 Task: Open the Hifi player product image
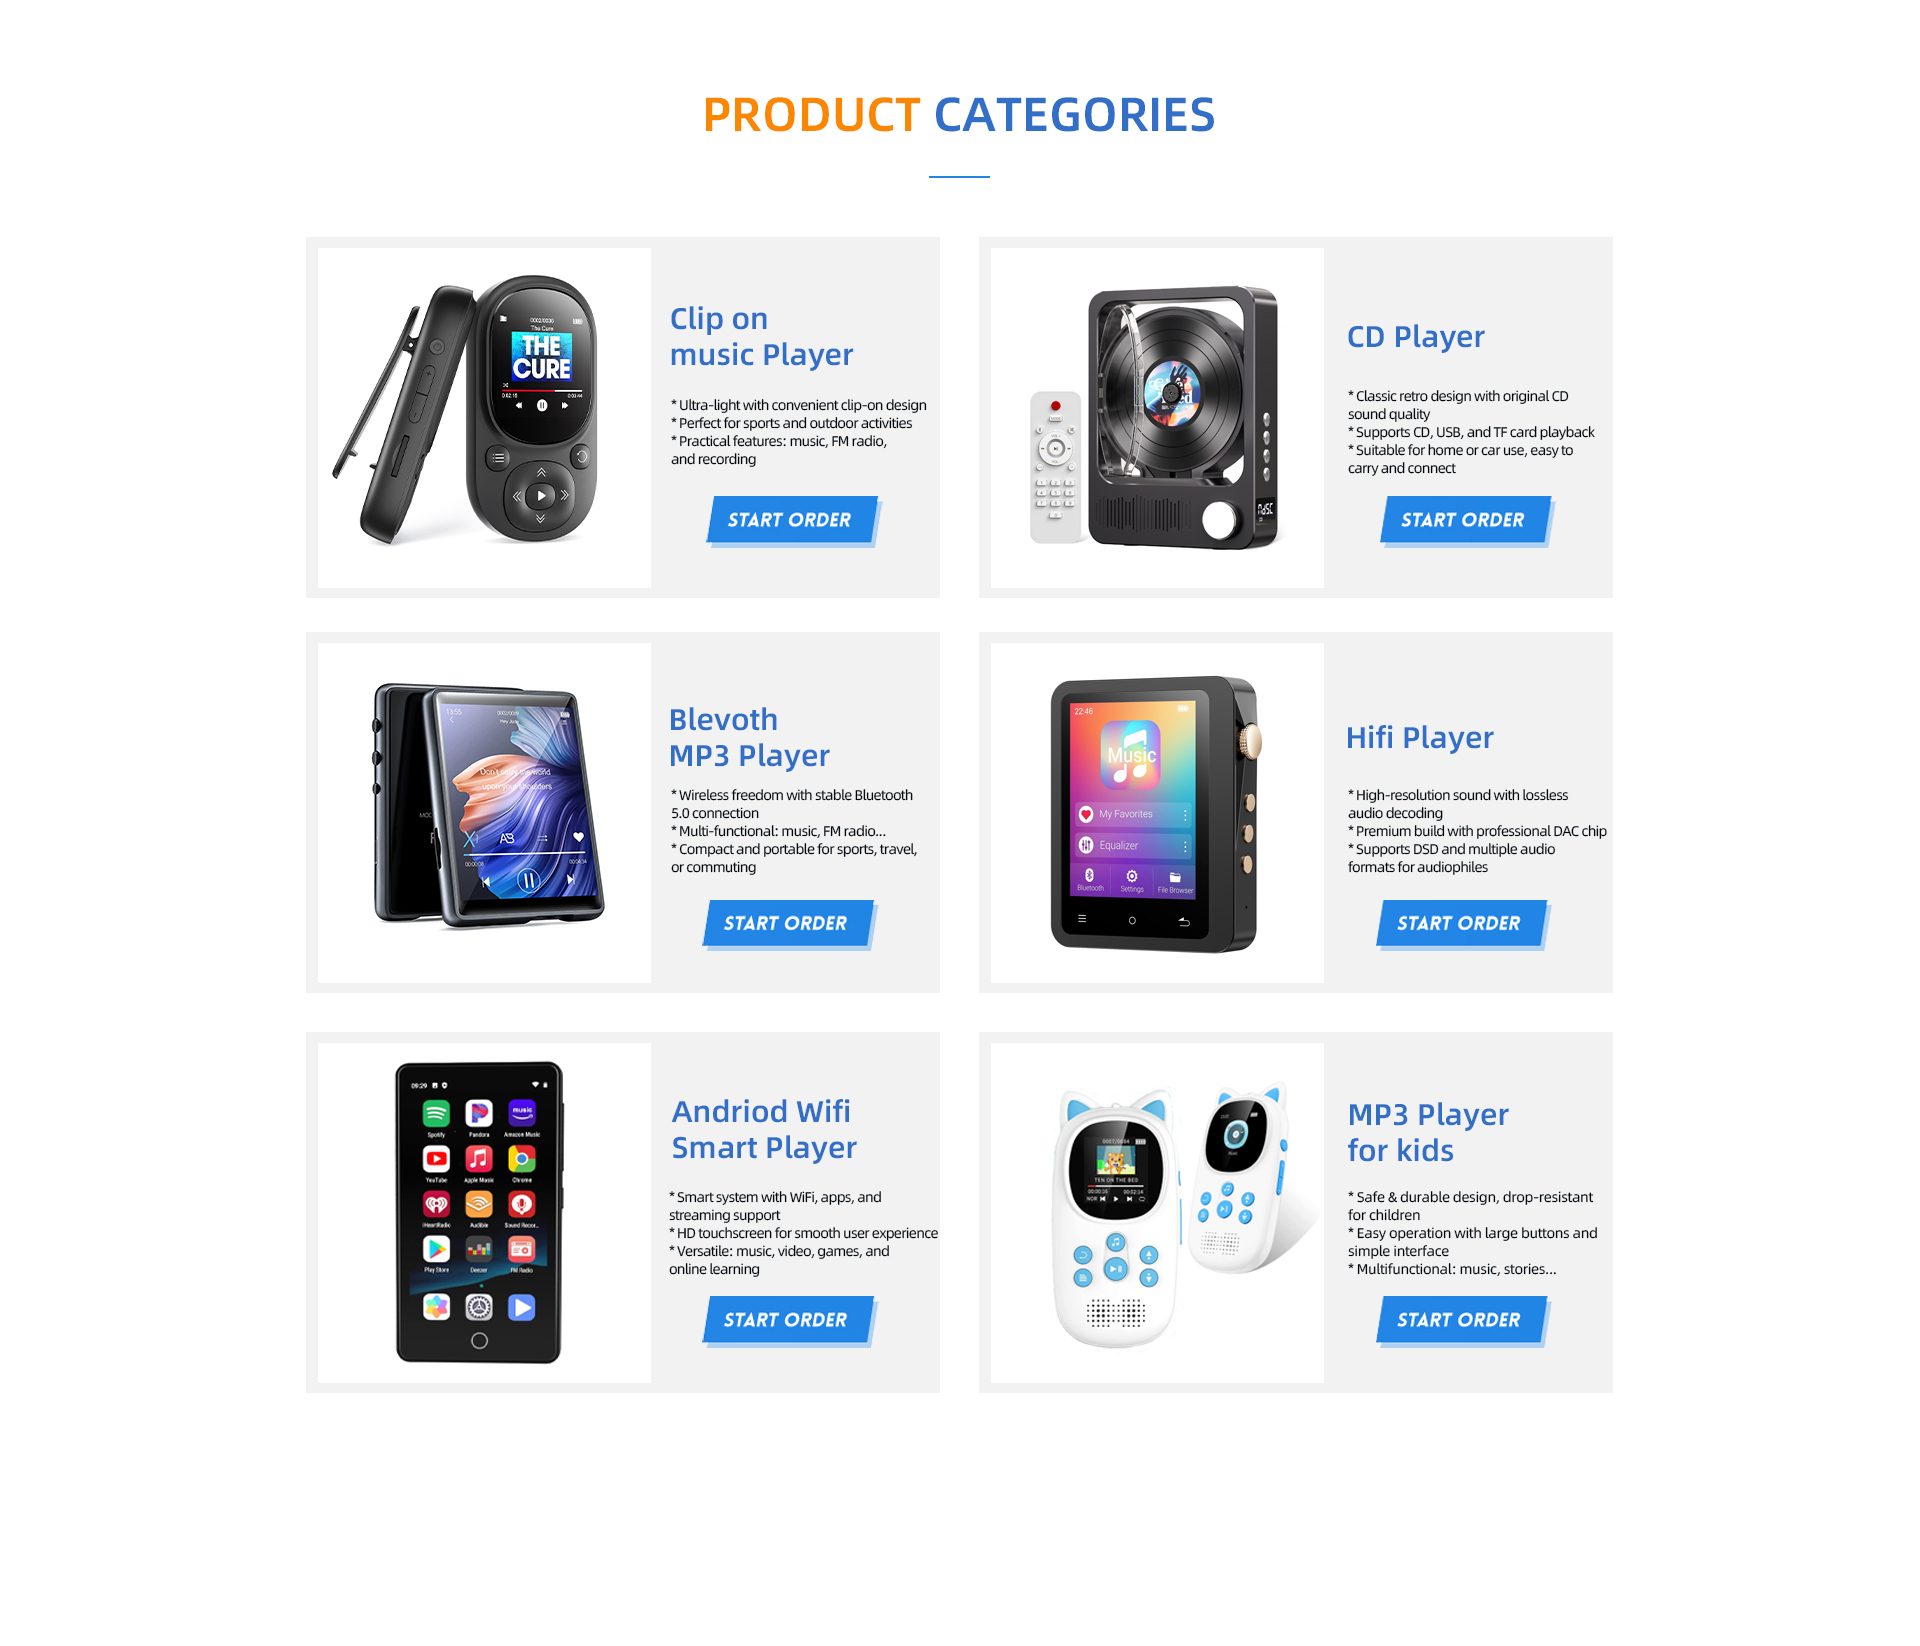tap(1157, 812)
